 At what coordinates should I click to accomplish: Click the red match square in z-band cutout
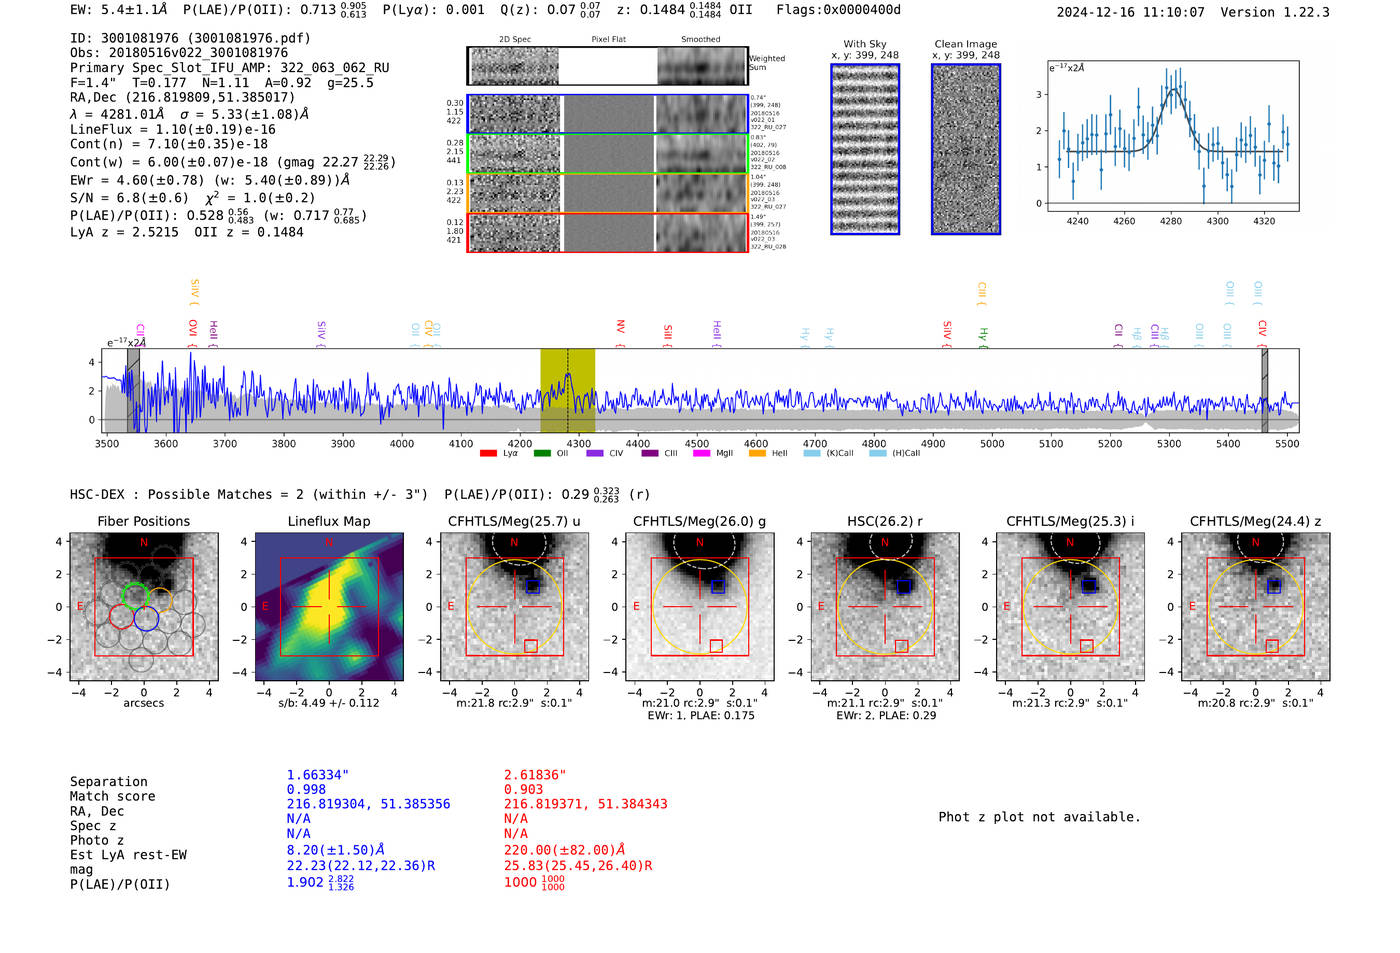[1272, 646]
